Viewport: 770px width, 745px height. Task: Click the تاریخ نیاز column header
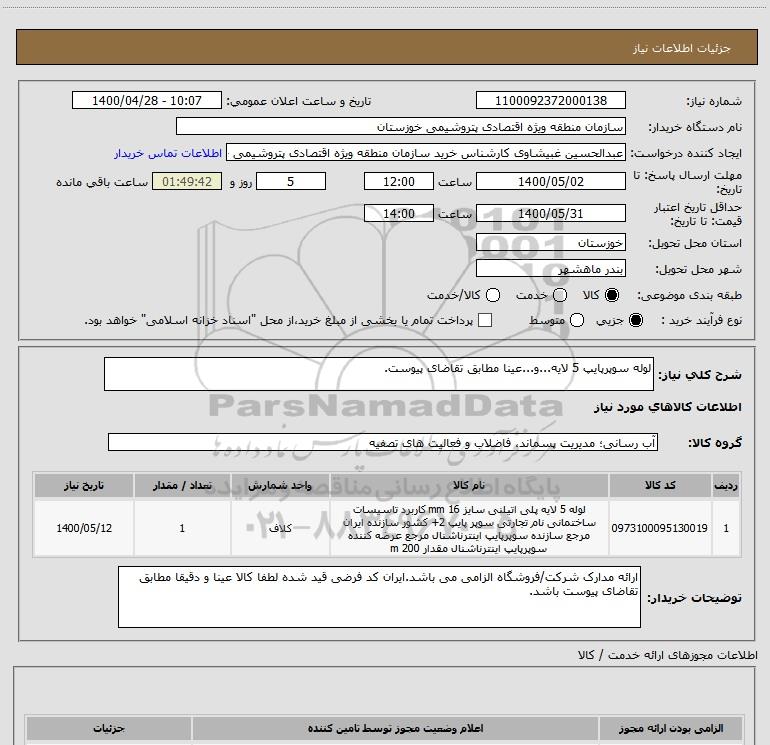84,485
